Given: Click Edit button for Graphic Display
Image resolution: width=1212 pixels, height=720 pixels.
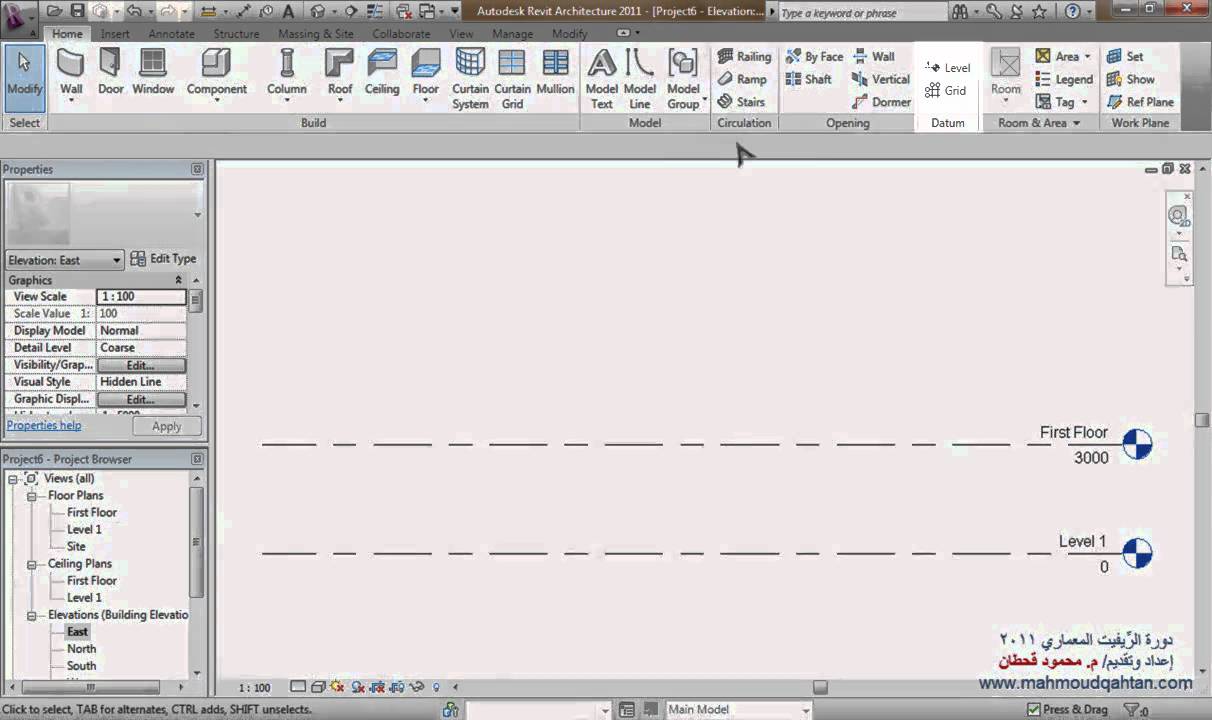Looking at the screenshot, I should (x=141, y=399).
